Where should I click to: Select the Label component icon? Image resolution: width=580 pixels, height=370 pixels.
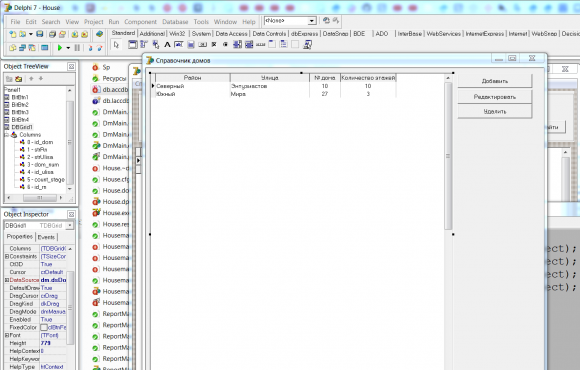coord(167,44)
